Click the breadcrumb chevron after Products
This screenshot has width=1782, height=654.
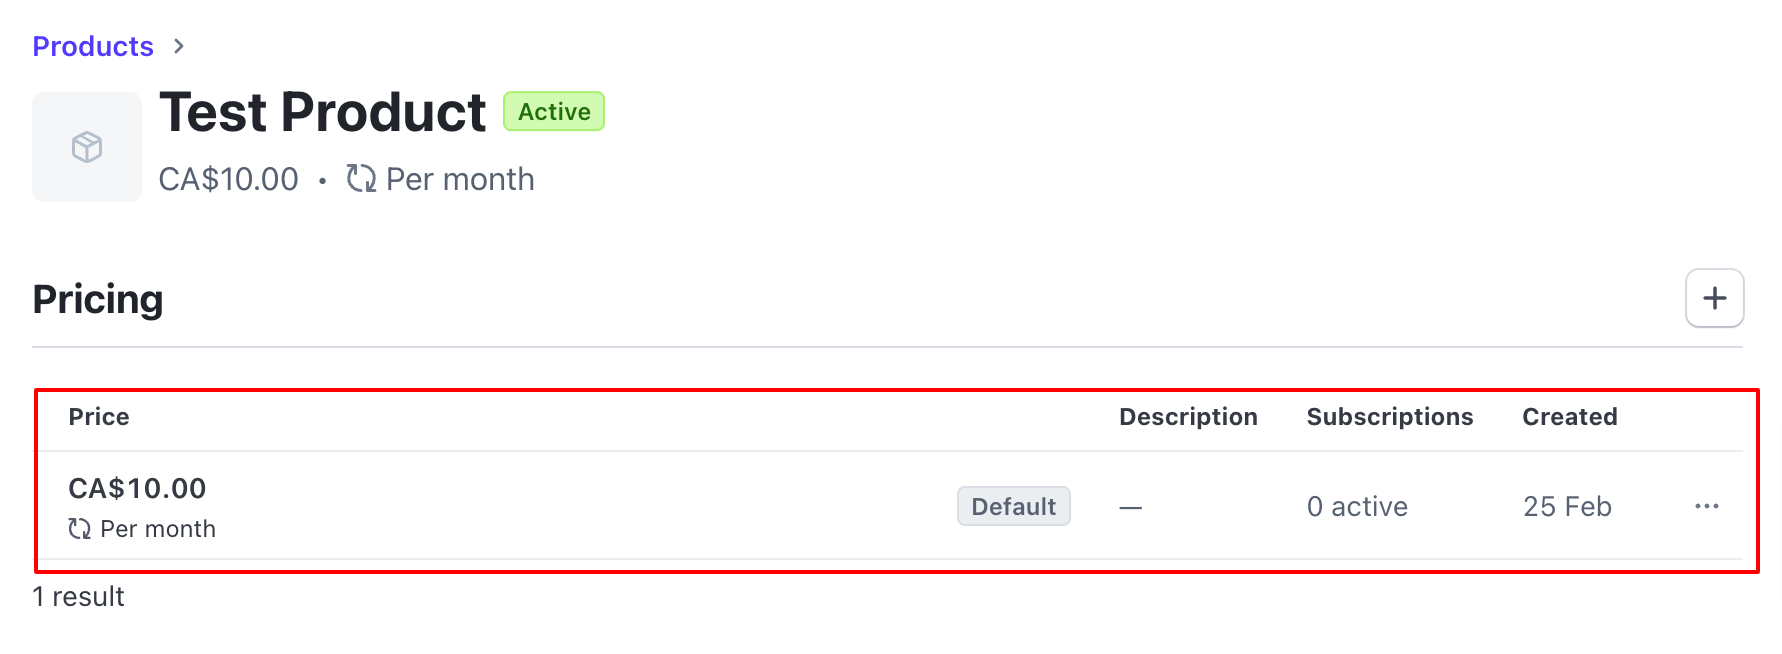click(179, 46)
